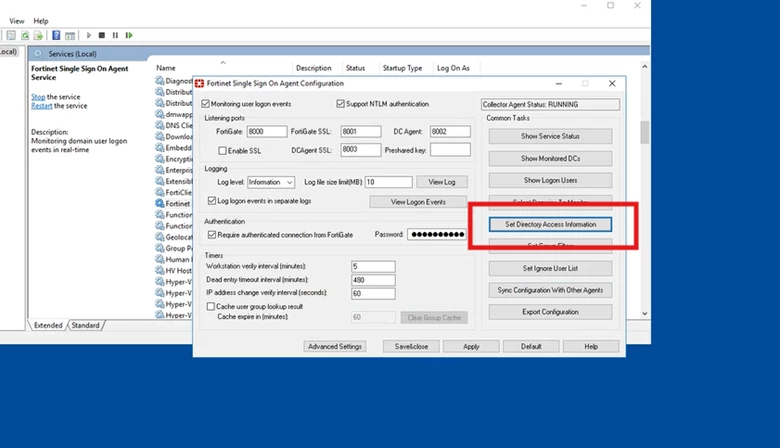Open the Help menu in Services window
Image resolution: width=780 pixels, height=448 pixels.
click(x=41, y=21)
